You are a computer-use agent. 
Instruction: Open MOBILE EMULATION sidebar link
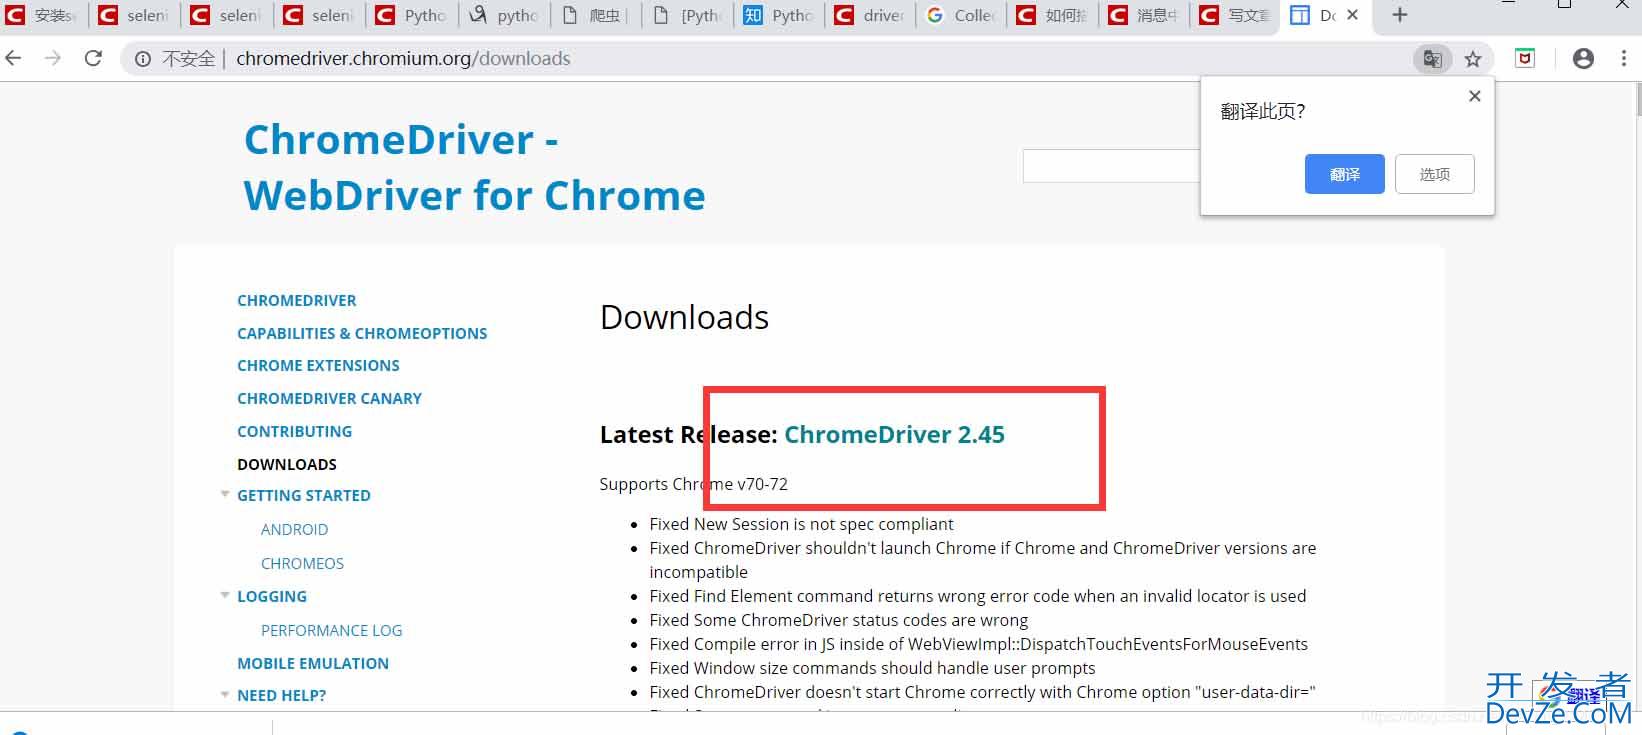tap(313, 663)
